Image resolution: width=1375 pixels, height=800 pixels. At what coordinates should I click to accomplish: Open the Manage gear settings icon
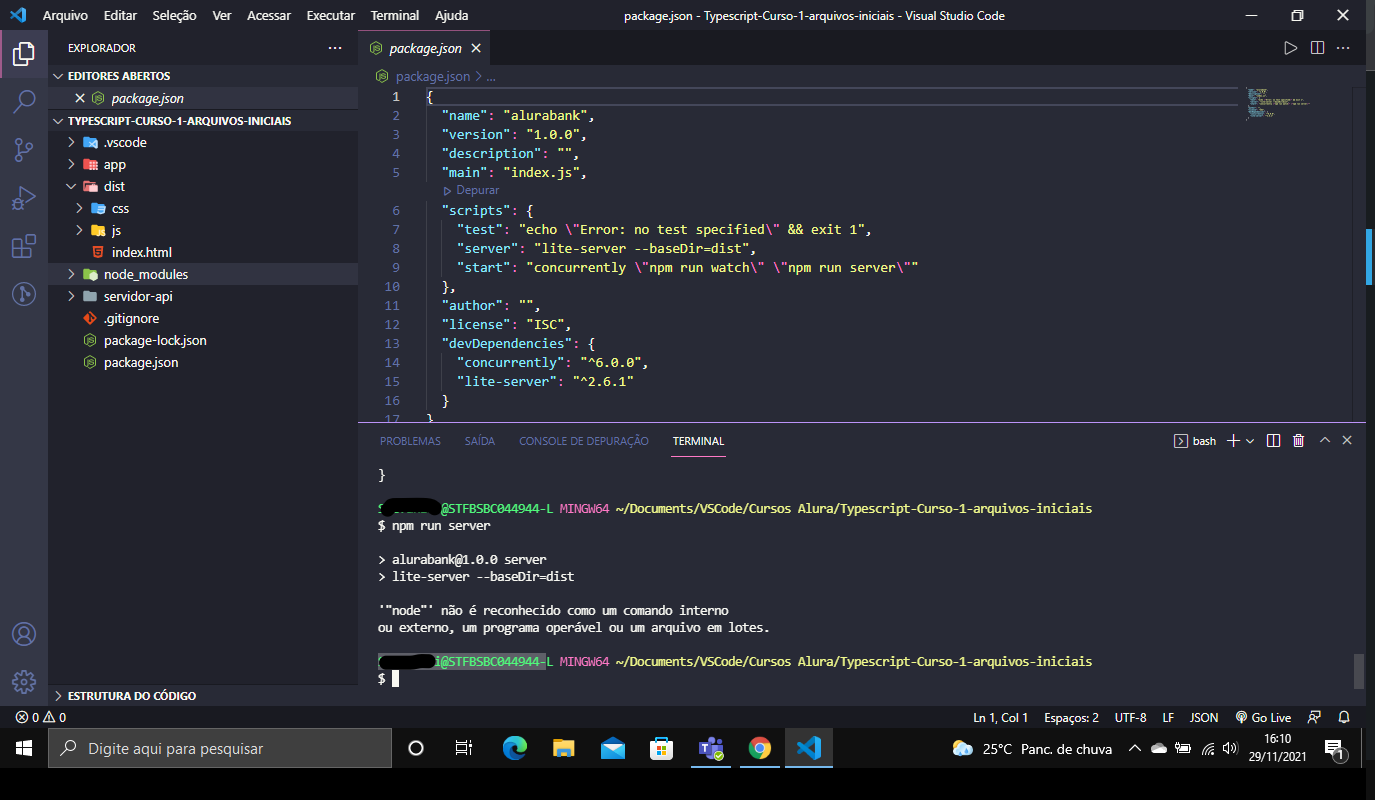[24, 682]
